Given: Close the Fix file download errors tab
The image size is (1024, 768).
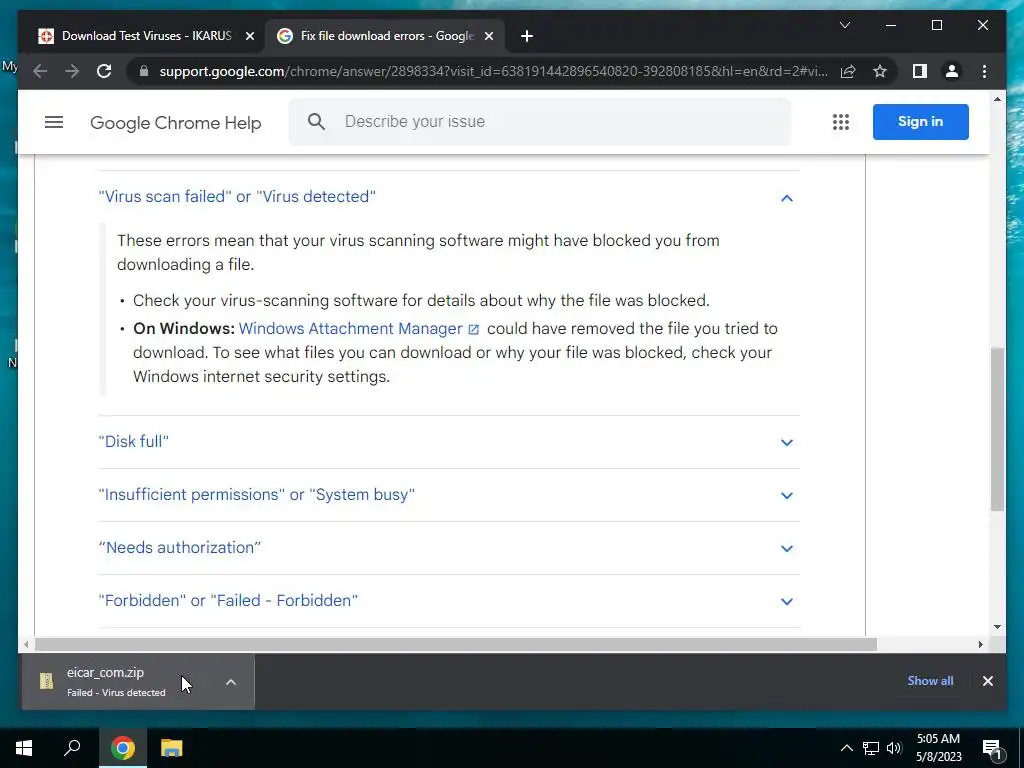Looking at the screenshot, I should click(x=488, y=36).
